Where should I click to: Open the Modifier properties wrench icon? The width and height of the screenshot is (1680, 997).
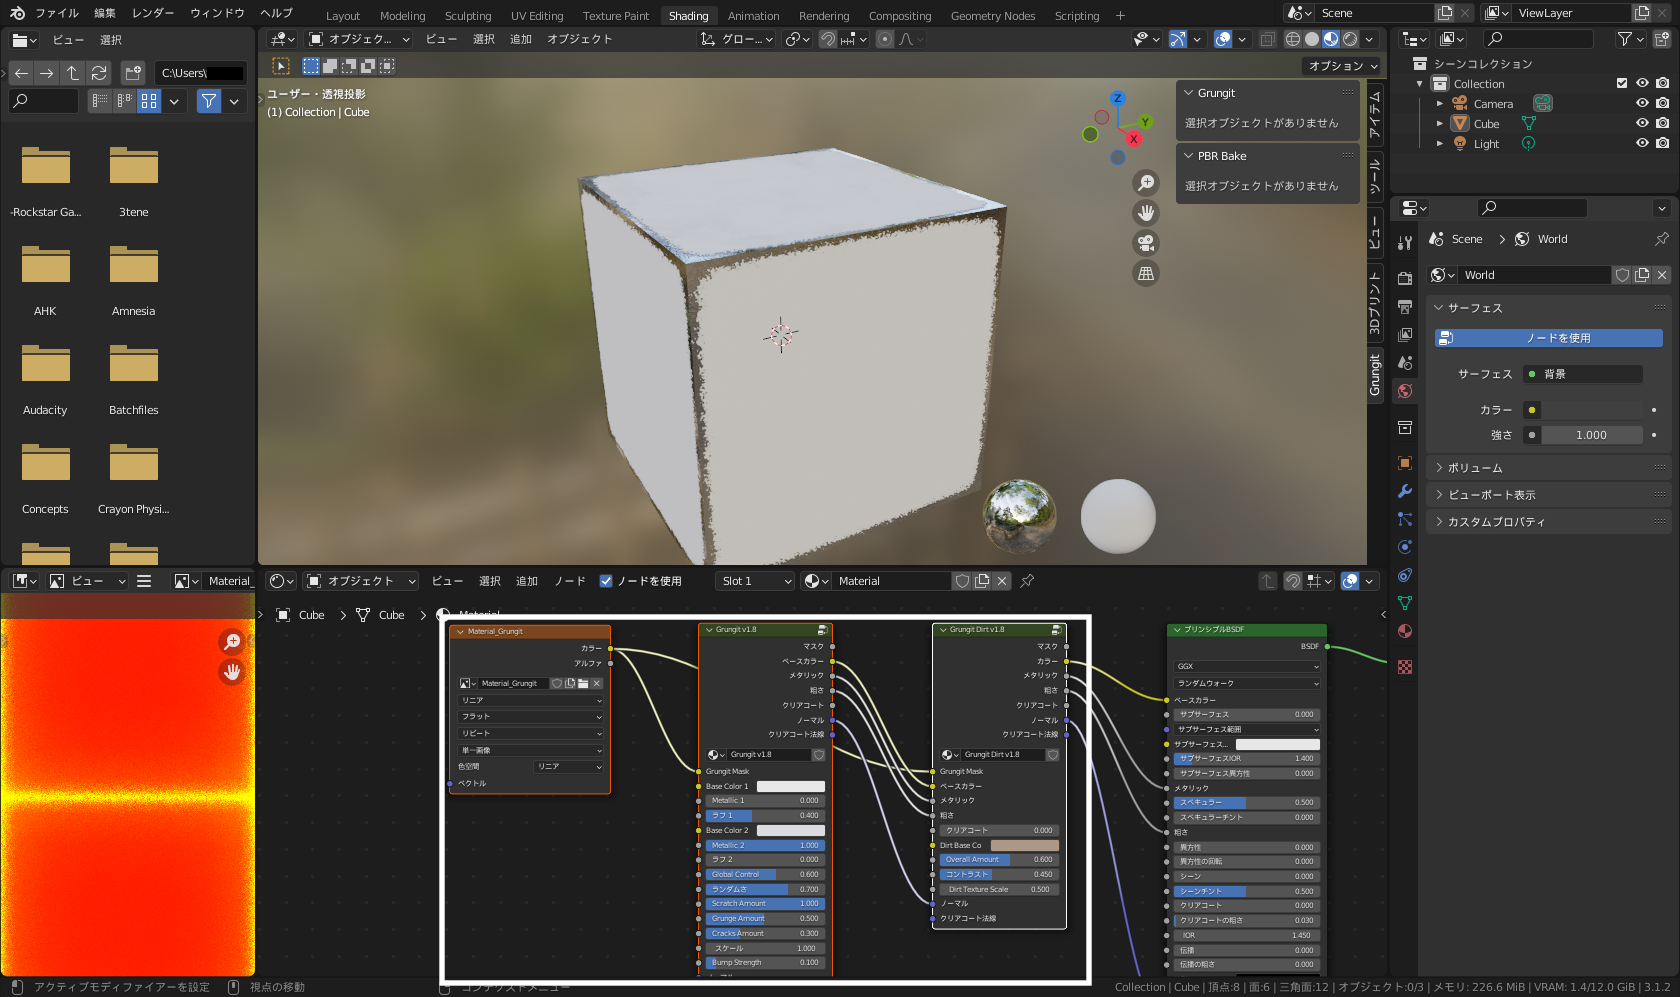[x=1405, y=491]
